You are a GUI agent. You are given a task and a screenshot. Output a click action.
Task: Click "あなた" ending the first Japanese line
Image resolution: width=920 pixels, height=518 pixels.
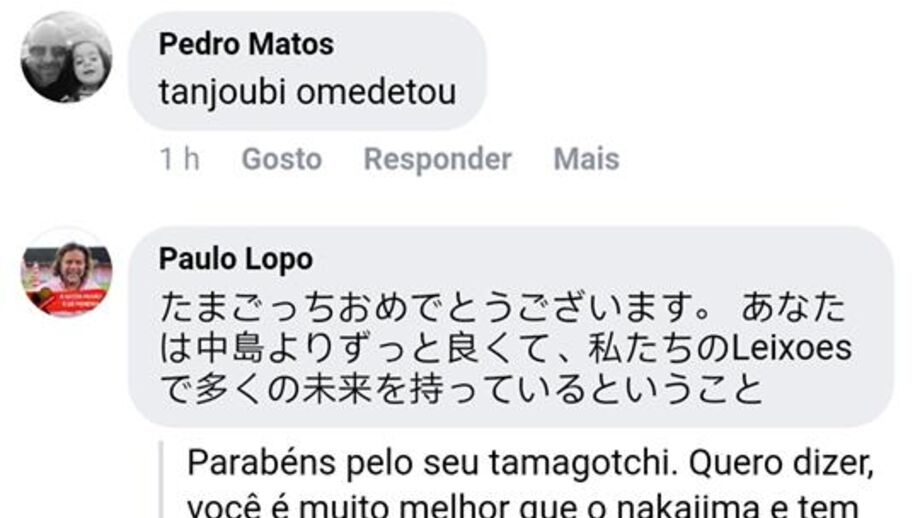pos(794,307)
